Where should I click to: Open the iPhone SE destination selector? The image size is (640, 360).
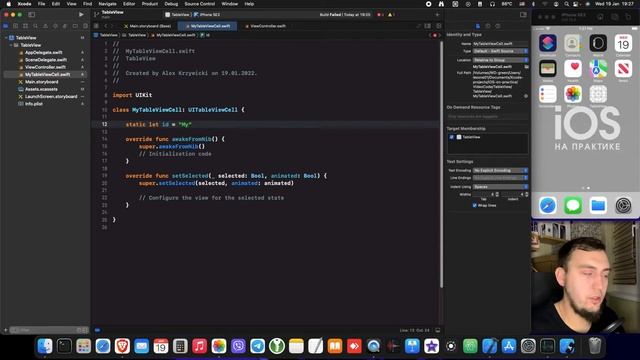(x=207, y=15)
